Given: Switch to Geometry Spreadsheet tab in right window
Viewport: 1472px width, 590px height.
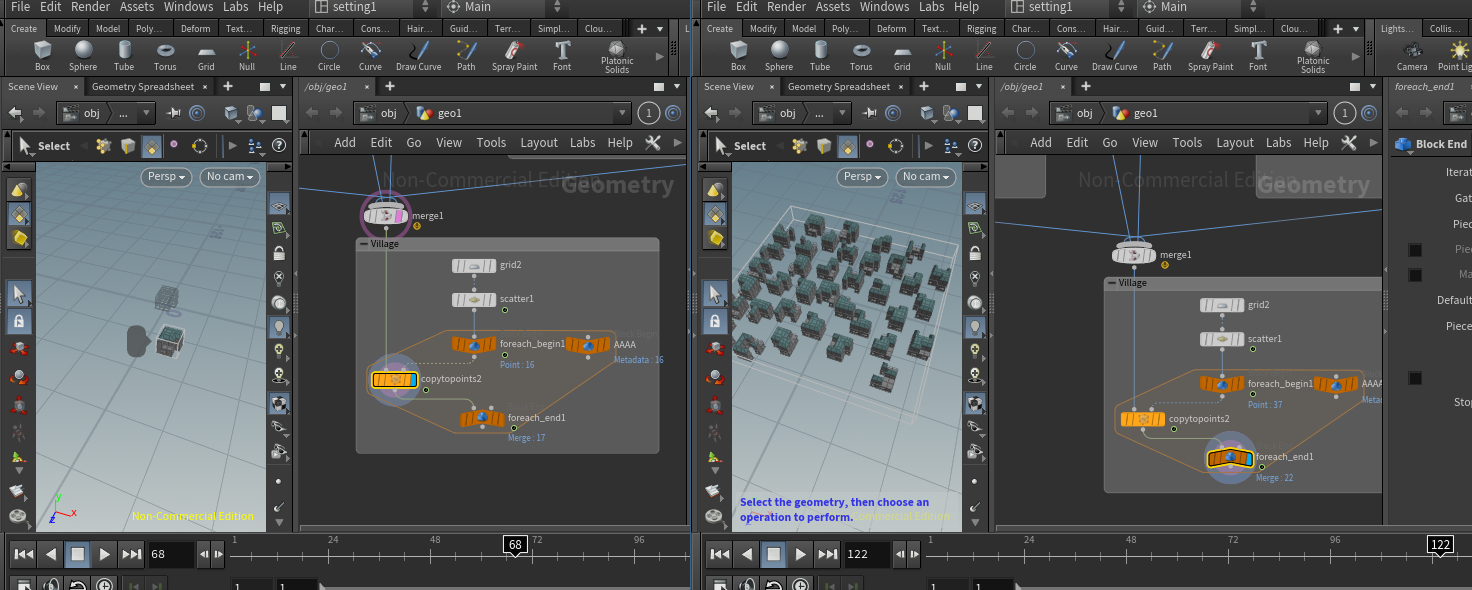Looking at the screenshot, I should tap(838, 87).
